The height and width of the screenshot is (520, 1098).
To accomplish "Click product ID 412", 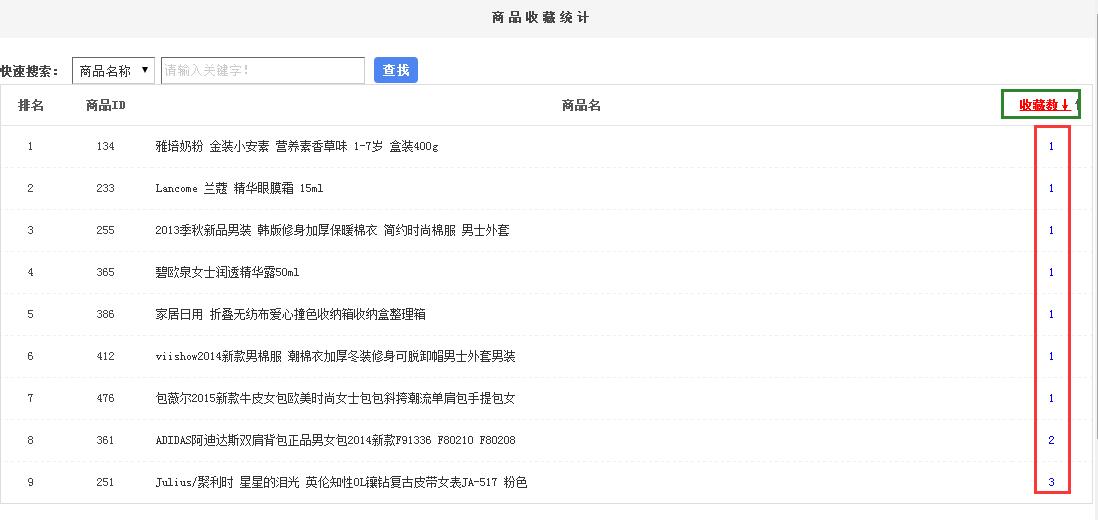I will click(x=106, y=356).
